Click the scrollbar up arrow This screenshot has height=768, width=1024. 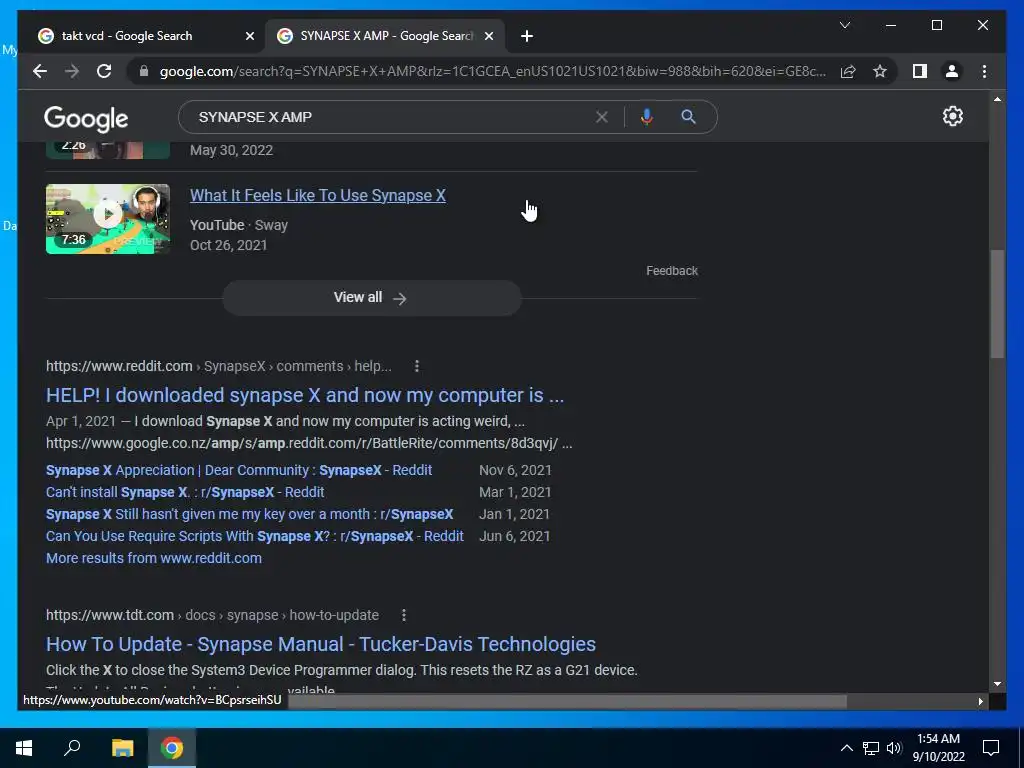(x=997, y=99)
